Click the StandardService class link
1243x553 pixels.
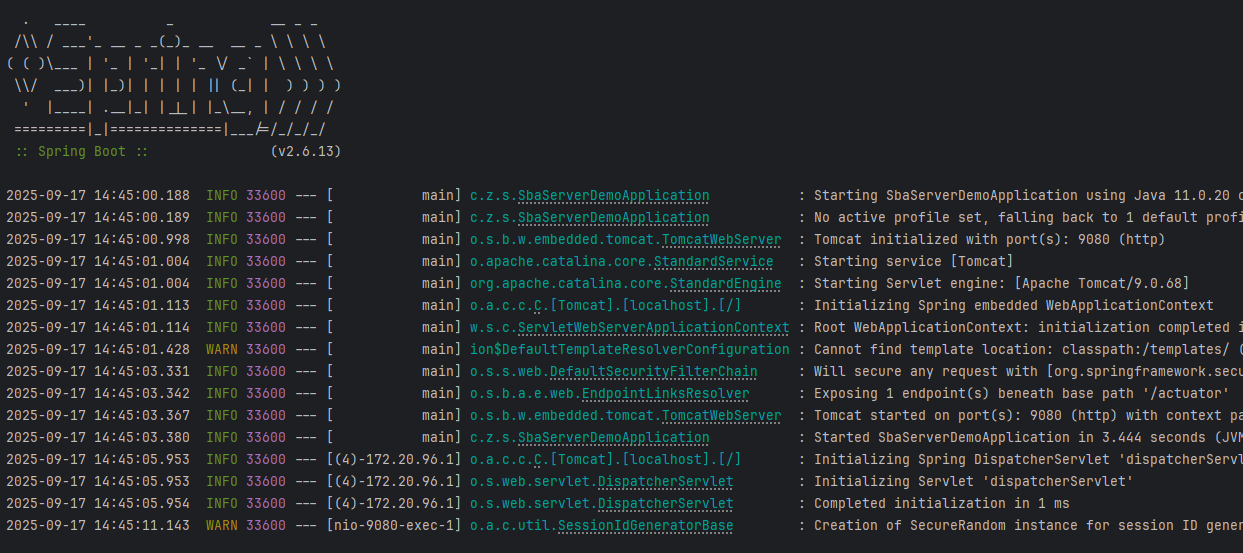[713, 262]
